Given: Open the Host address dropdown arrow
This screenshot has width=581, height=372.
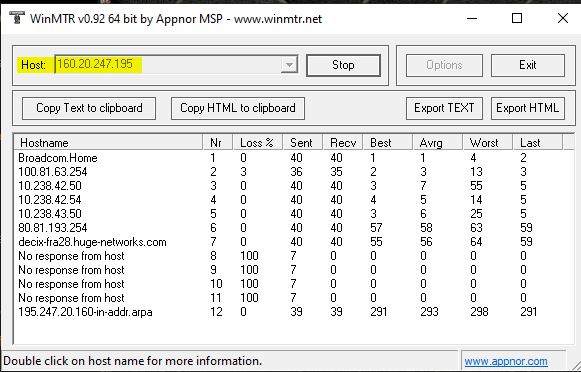Looking at the screenshot, I should point(289,65).
